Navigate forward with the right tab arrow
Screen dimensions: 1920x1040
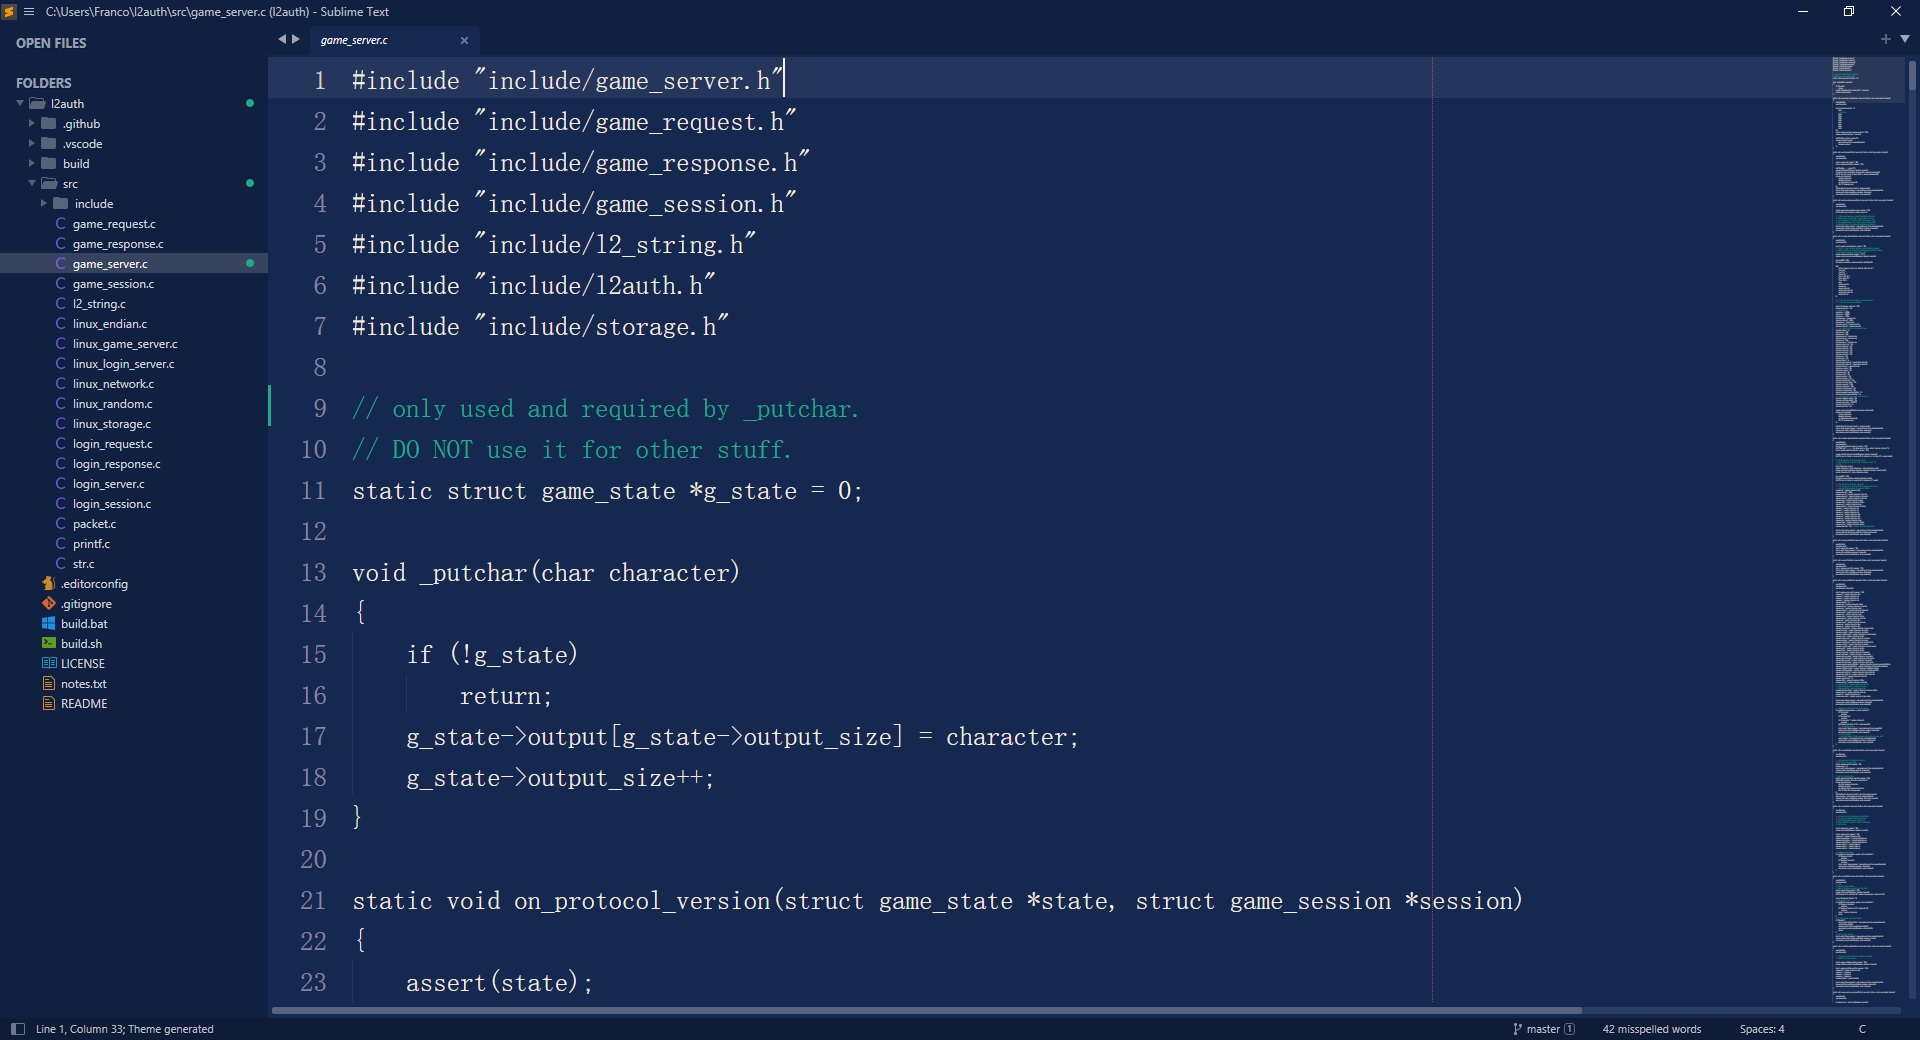296,39
